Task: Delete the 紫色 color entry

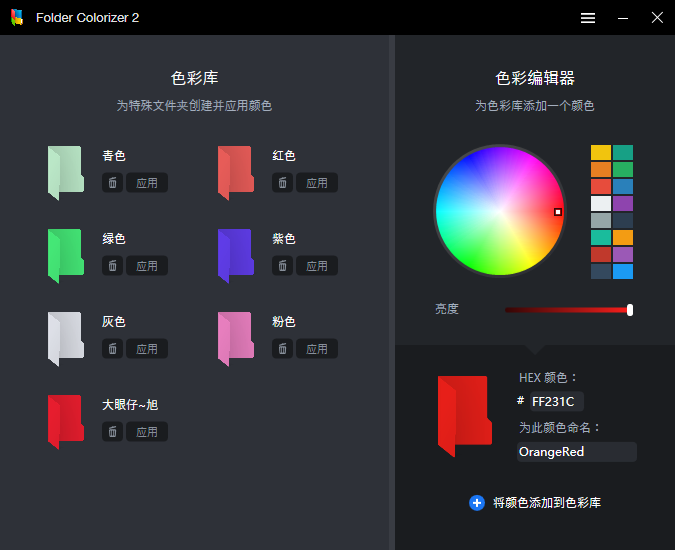Action: pyautogui.click(x=282, y=266)
